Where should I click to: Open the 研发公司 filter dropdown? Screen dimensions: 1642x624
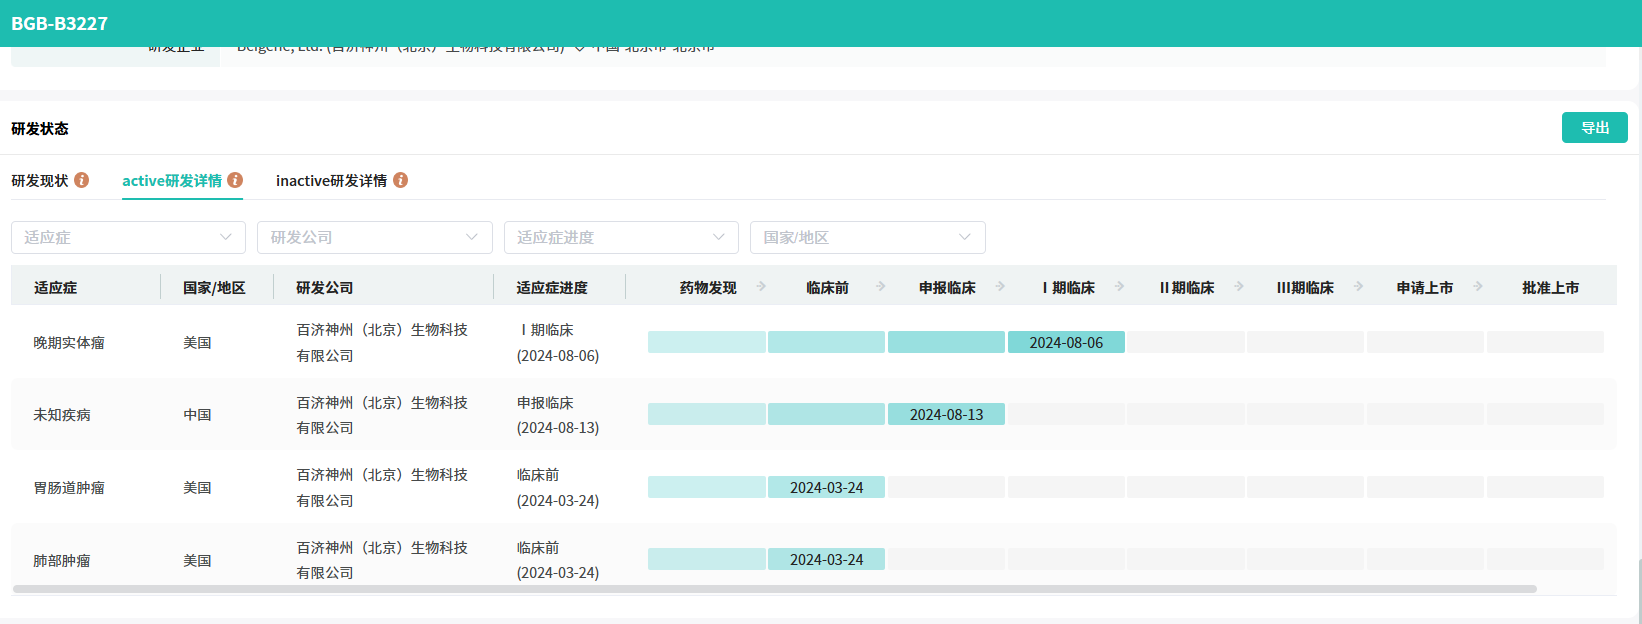374,237
